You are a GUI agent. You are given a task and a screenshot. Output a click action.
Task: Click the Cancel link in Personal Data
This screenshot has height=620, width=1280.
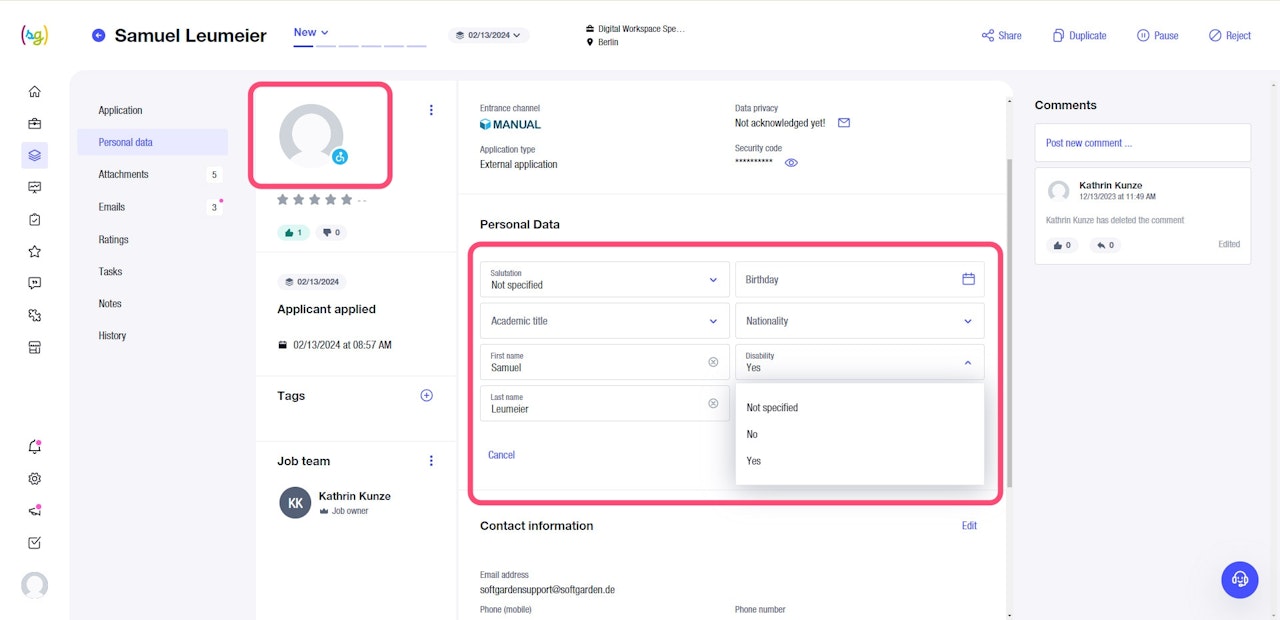(x=501, y=455)
